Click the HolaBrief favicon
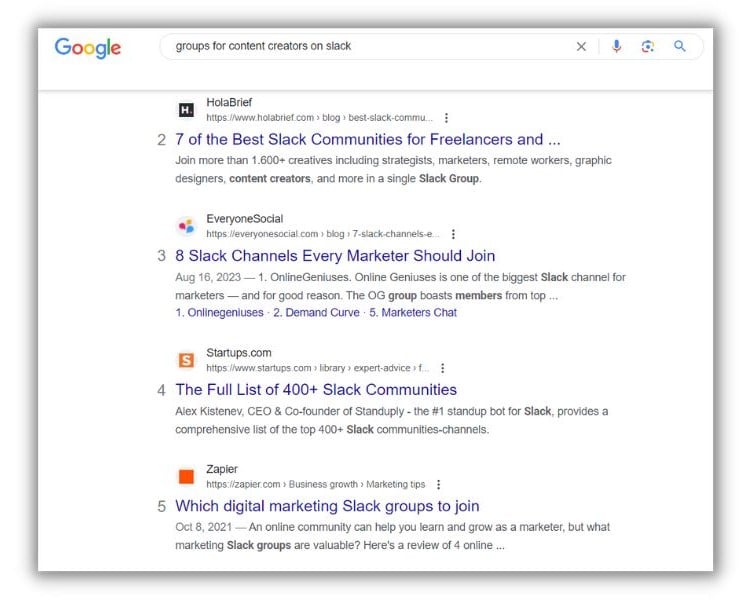The image size is (751, 600). [186, 110]
